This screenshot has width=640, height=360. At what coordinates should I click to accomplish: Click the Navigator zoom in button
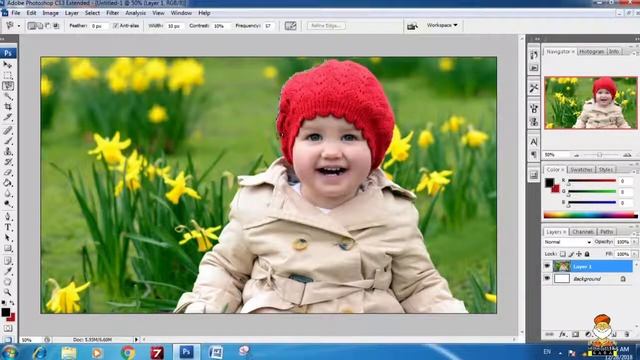point(627,155)
